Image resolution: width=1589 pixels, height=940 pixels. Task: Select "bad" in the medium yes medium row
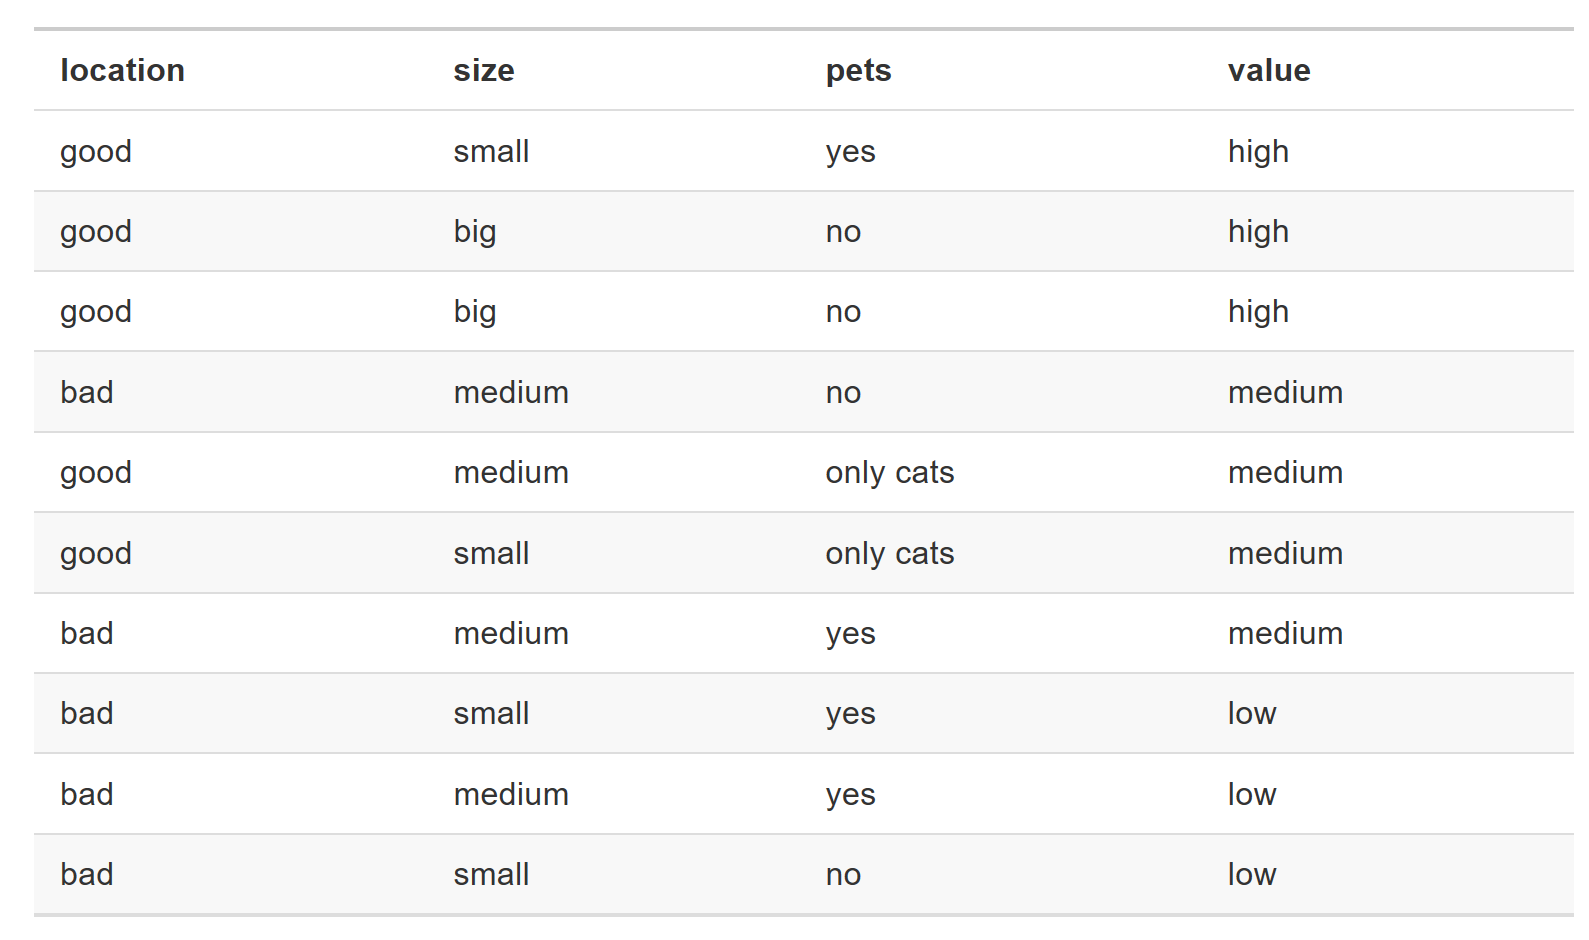click(x=87, y=633)
